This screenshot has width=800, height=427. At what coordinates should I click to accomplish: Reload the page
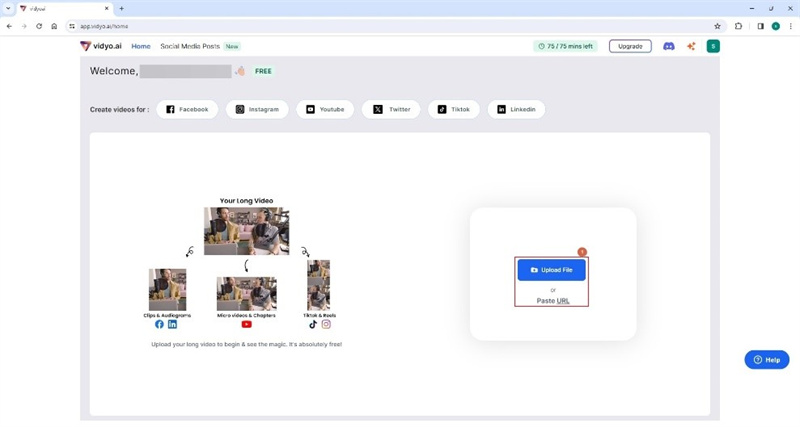pyautogui.click(x=39, y=26)
